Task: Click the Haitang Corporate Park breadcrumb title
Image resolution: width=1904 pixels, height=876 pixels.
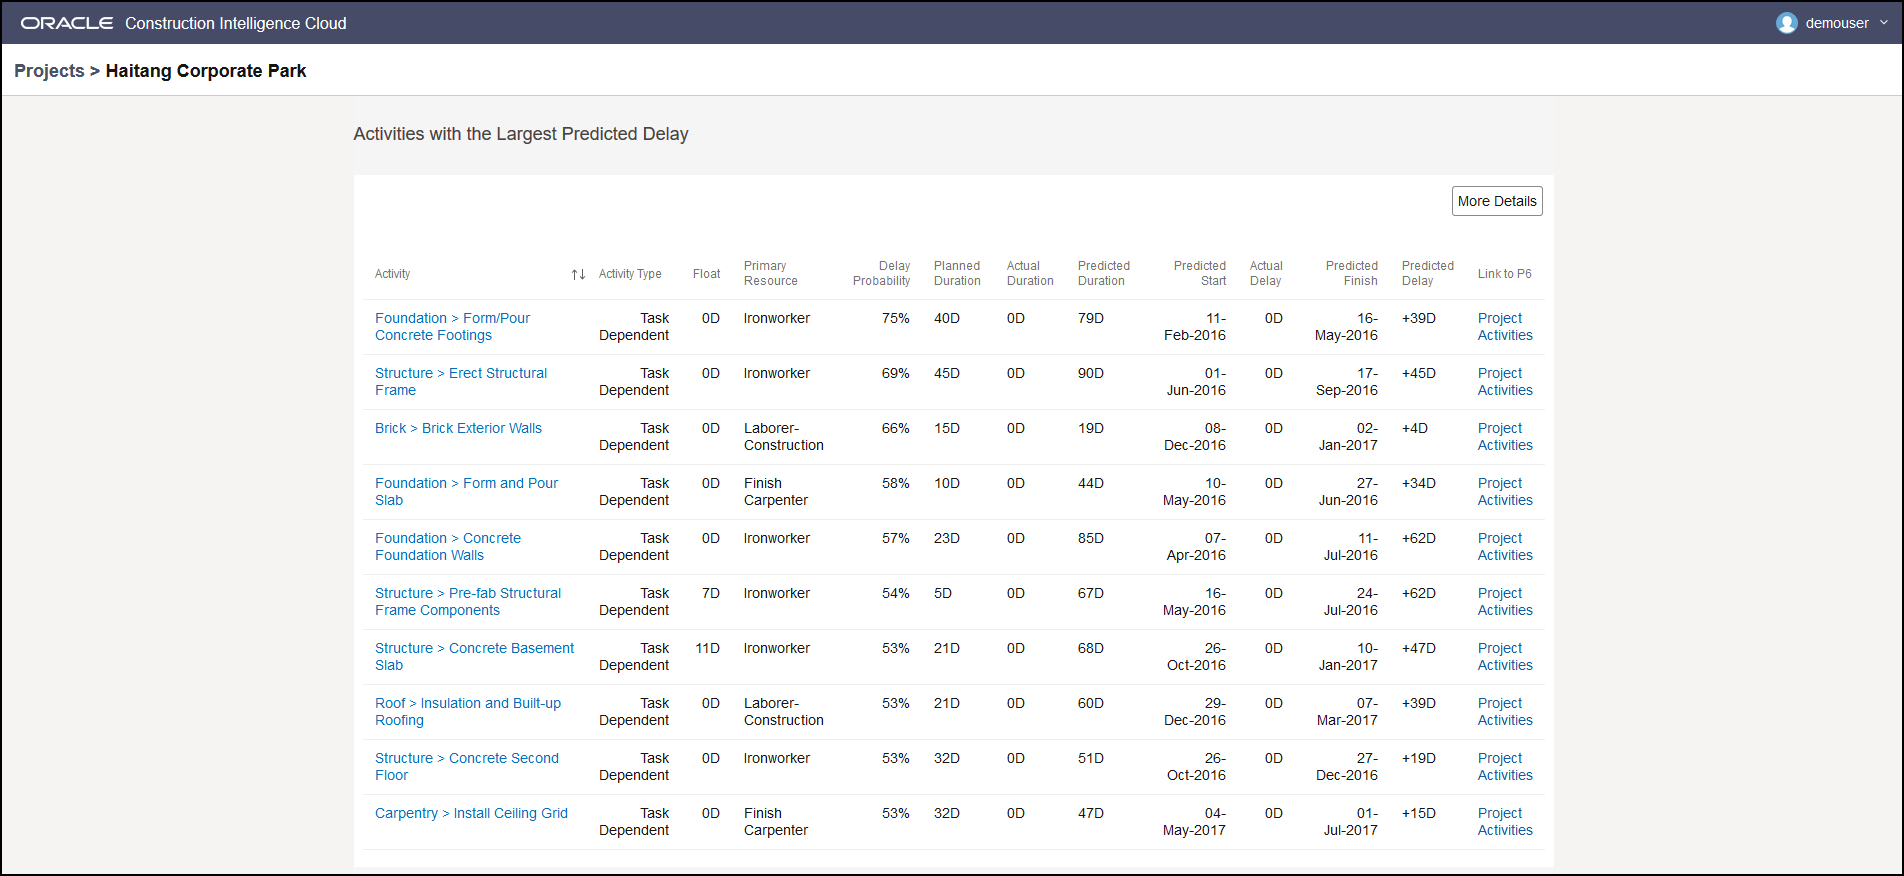Action: click(x=206, y=71)
